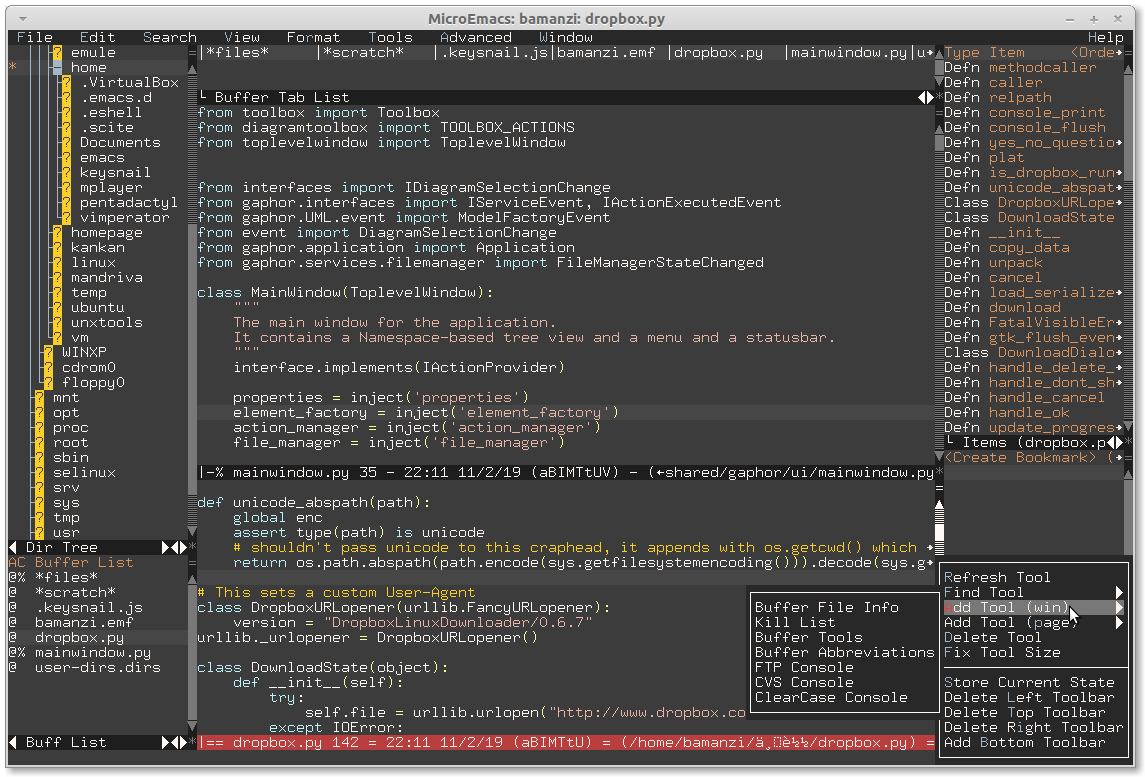The image size is (1145, 777).
Task: Open window menu arrow in title bar
Action: [23, 18]
